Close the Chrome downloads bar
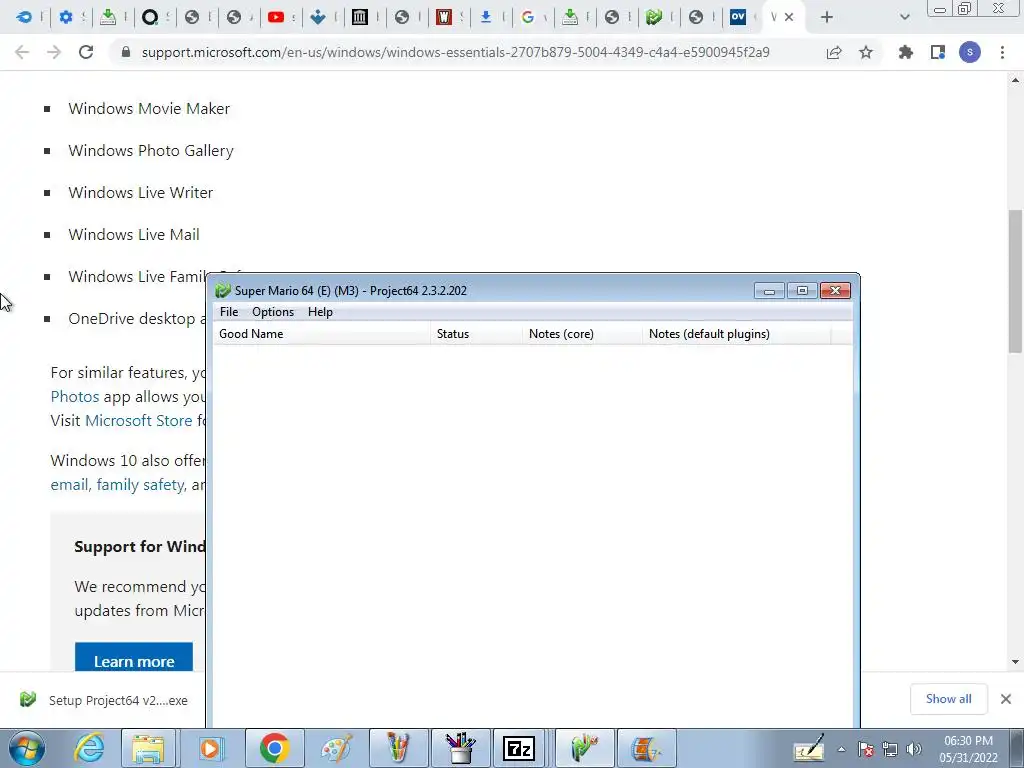1024x768 pixels. point(1006,699)
